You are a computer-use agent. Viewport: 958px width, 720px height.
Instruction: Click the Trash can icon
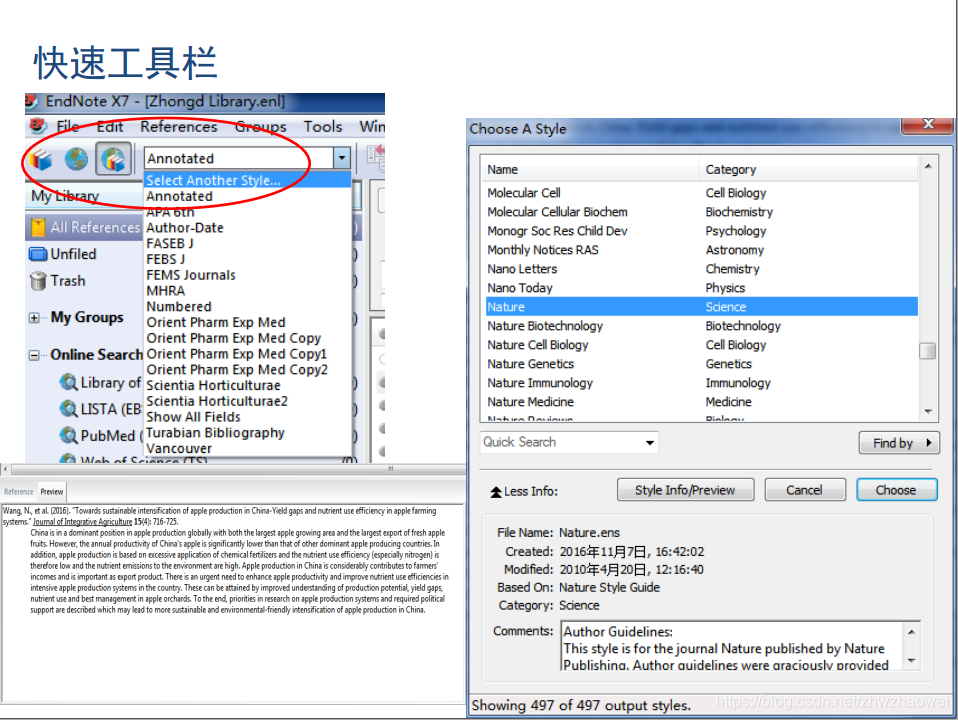tap(38, 281)
